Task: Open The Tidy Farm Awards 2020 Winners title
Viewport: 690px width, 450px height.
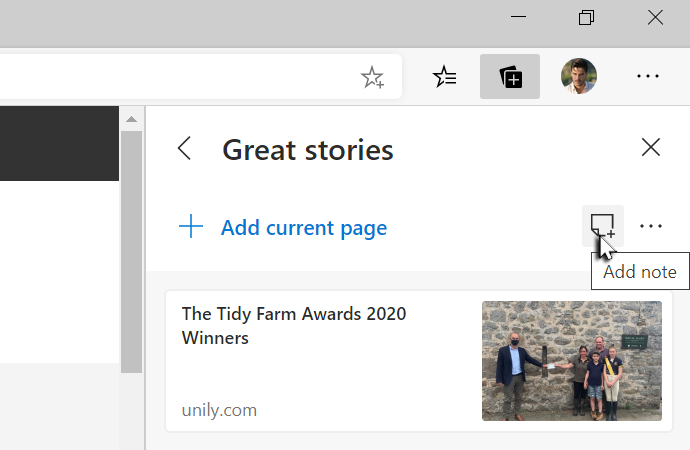Action: (x=294, y=325)
